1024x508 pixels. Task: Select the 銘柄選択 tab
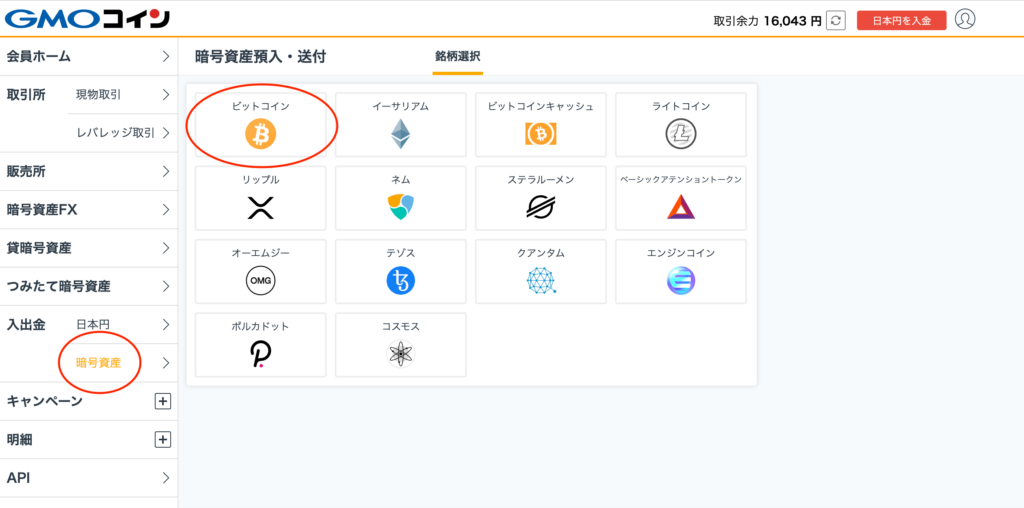pos(458,57)
